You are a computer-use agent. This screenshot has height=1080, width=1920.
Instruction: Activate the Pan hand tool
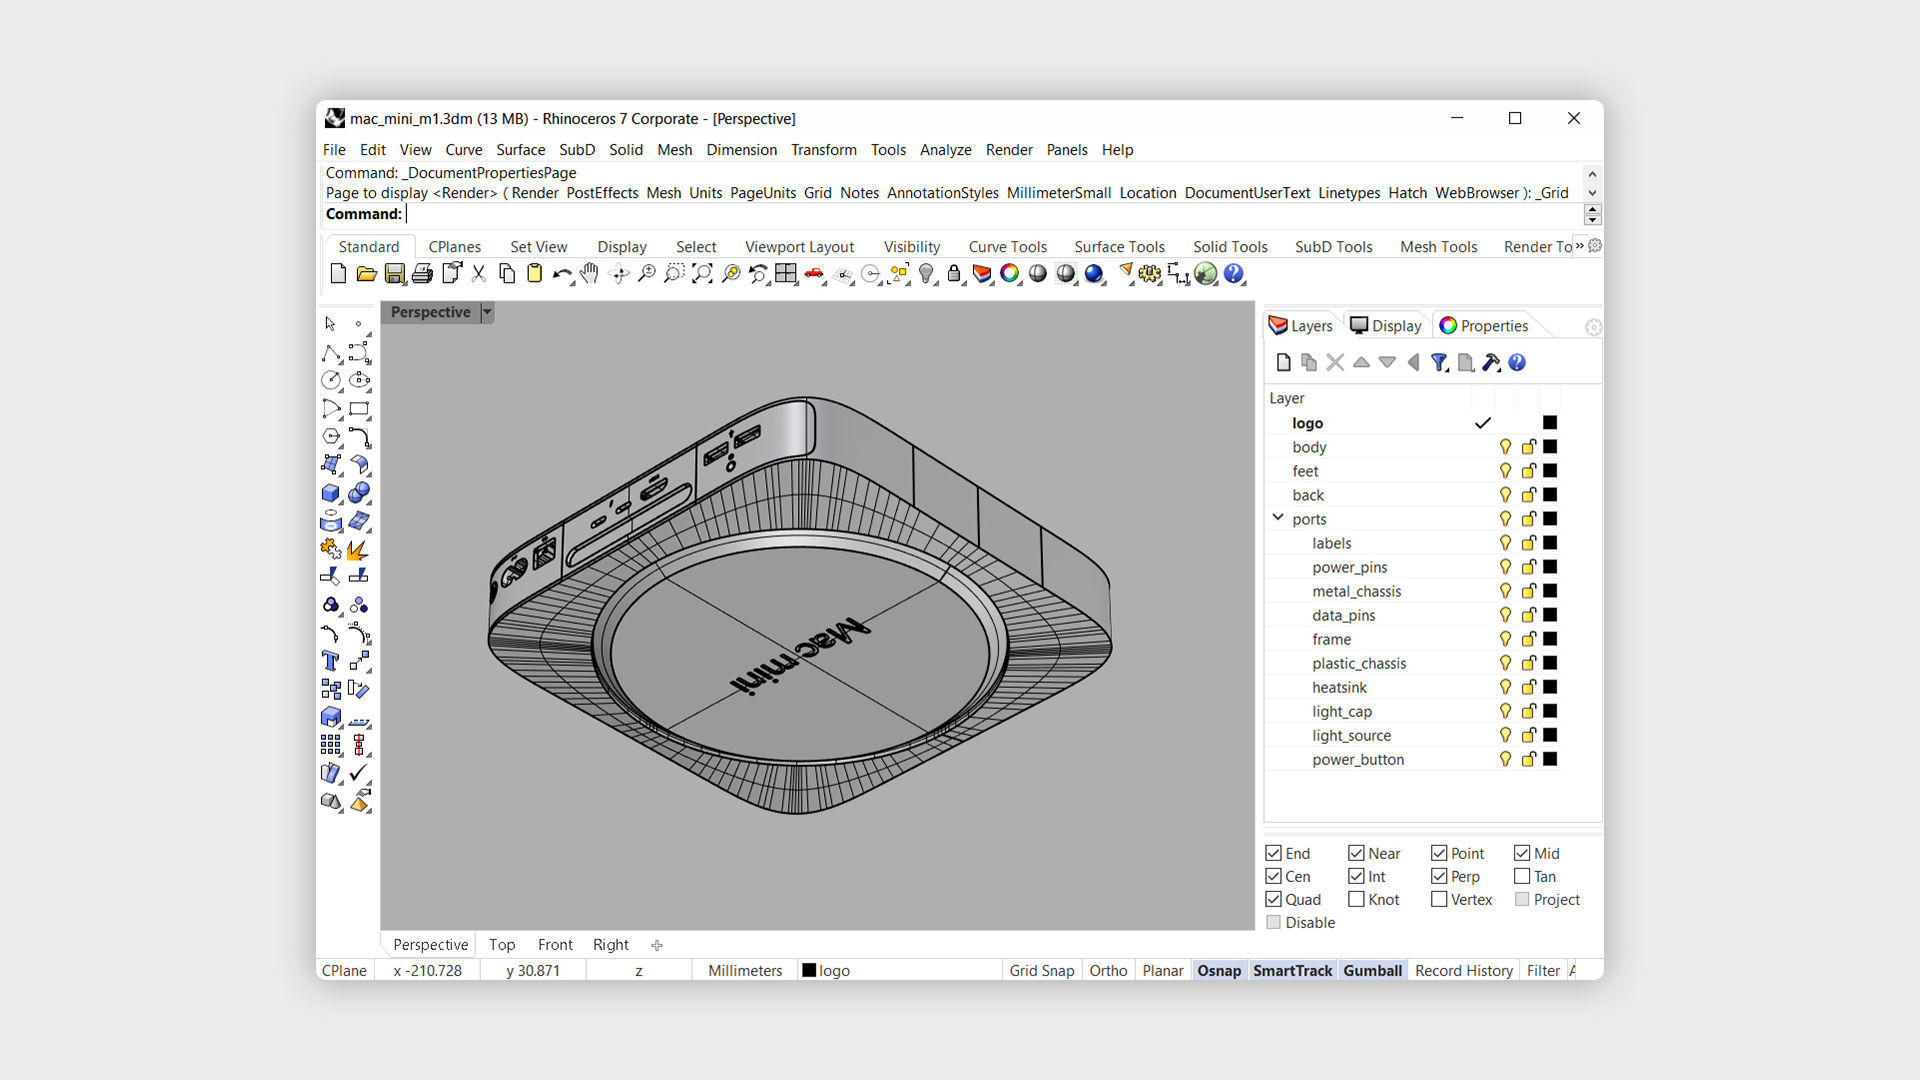tap(589, 274)
